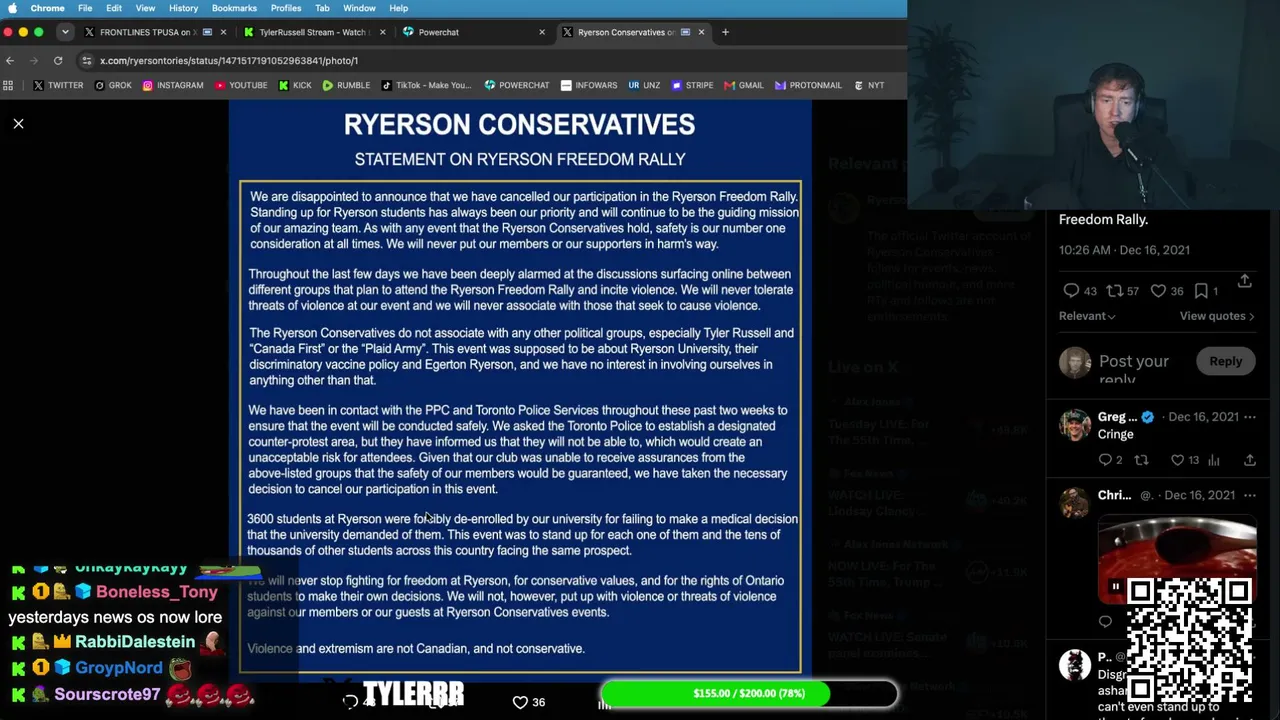Pause the GIF in Chri... reply
This screenshot has width=1280, height=720.
[1115, 587]
